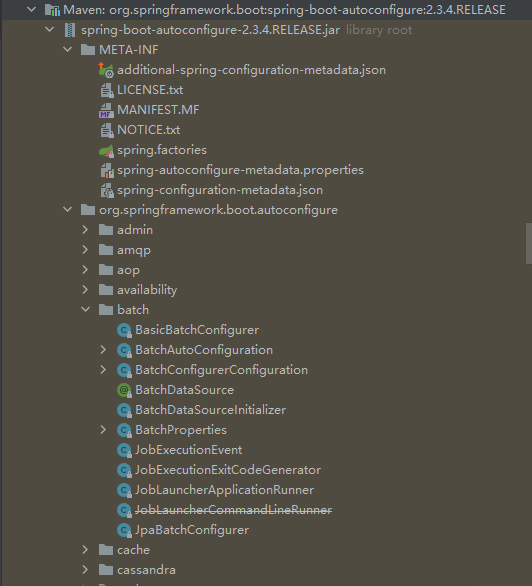Viewport: 532px width, 586px height.
Task: Select spring-autoconfigure-metadata.properties file name
Action: click(240, 170)
